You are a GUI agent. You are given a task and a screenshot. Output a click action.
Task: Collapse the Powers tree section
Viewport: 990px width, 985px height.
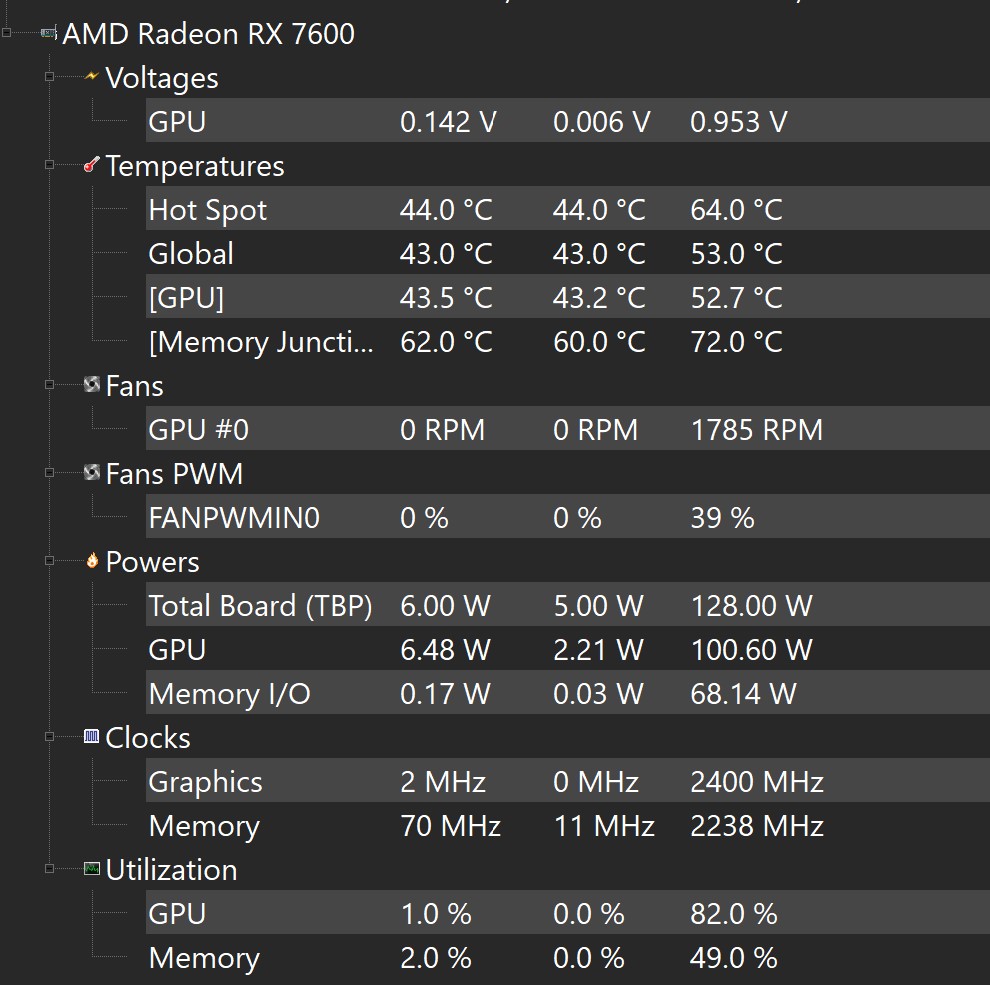[x=49, y=561]
